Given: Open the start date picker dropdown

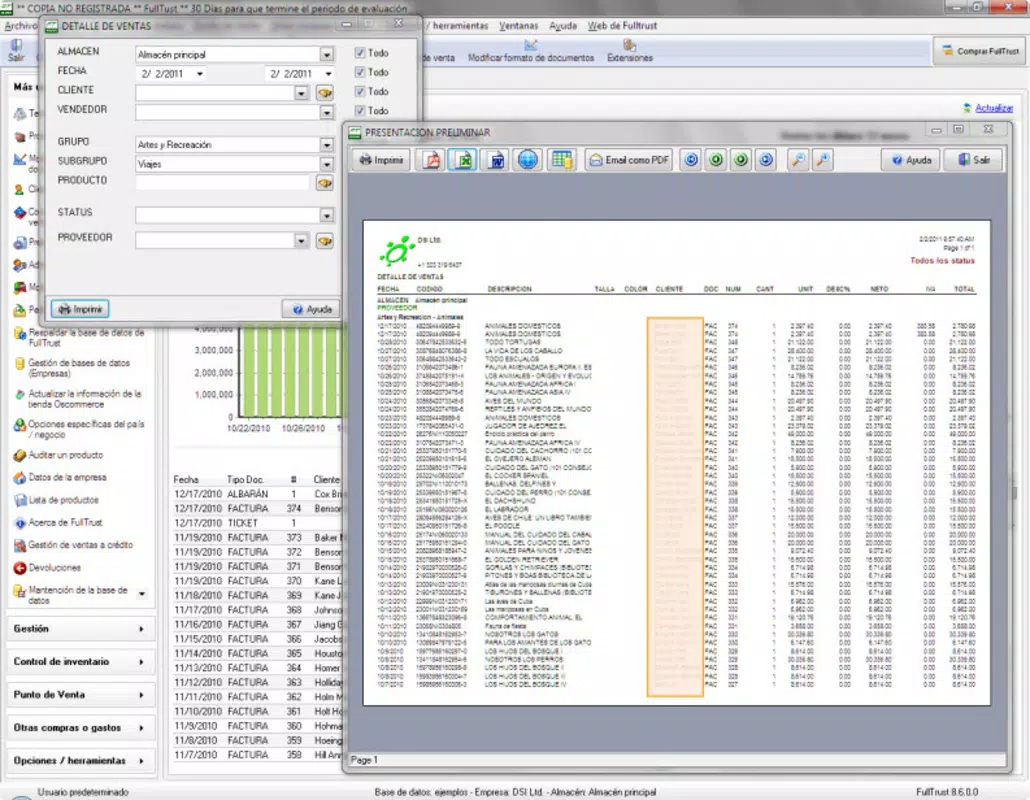Looking at the screenshot, I should (x=200, y=74).
